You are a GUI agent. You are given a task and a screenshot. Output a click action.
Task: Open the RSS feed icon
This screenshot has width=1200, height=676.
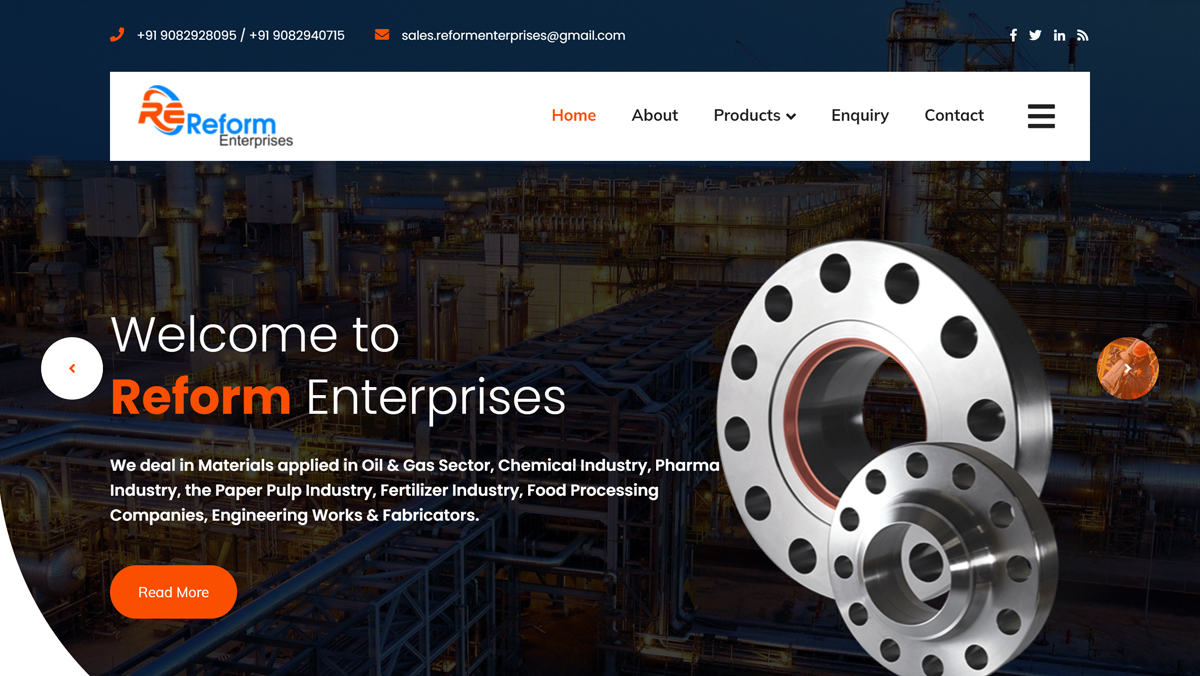(1083, 35)
